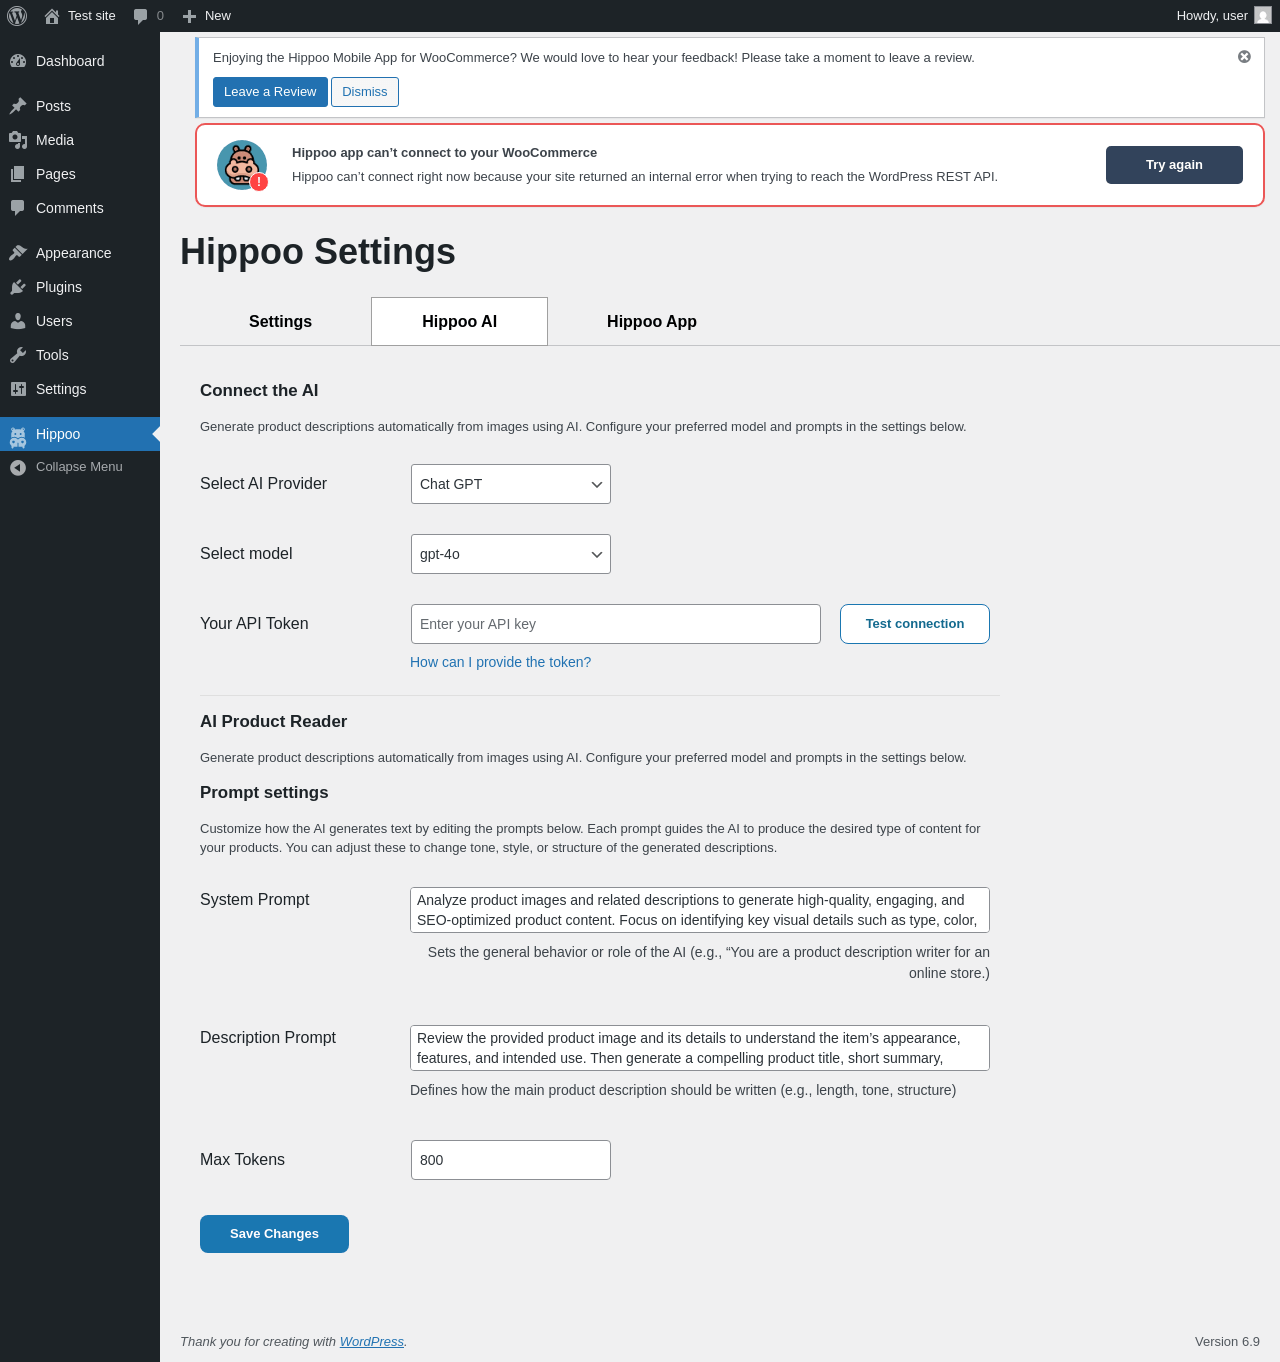Image resolution: width=1280 pixels, height=1362 pixels.
Task: Click the Media icon in sidebar
Action: pos(18,140)
